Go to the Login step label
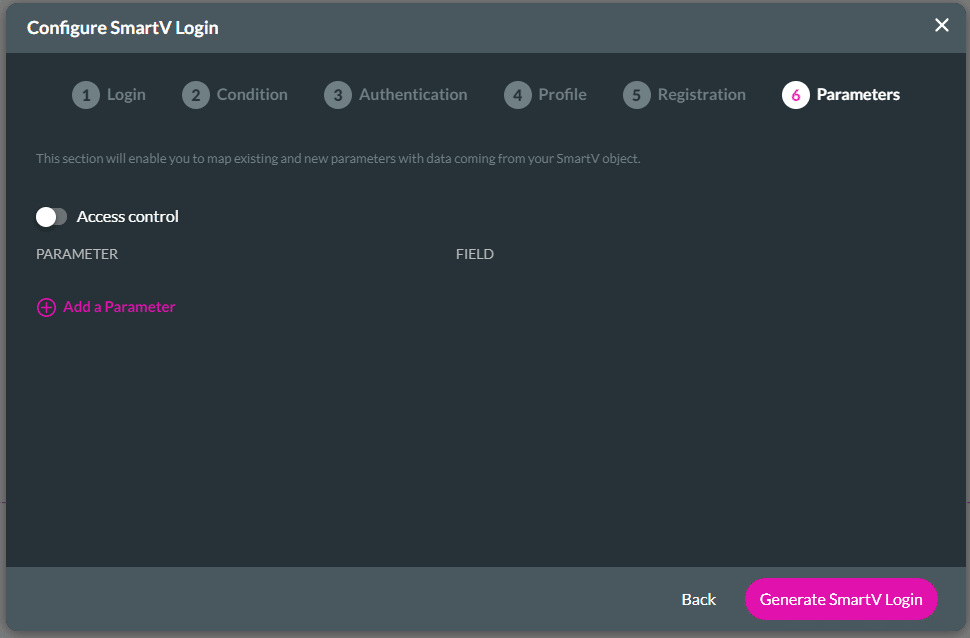This screenshot has height=638, width=970. [x=126, y=95]
